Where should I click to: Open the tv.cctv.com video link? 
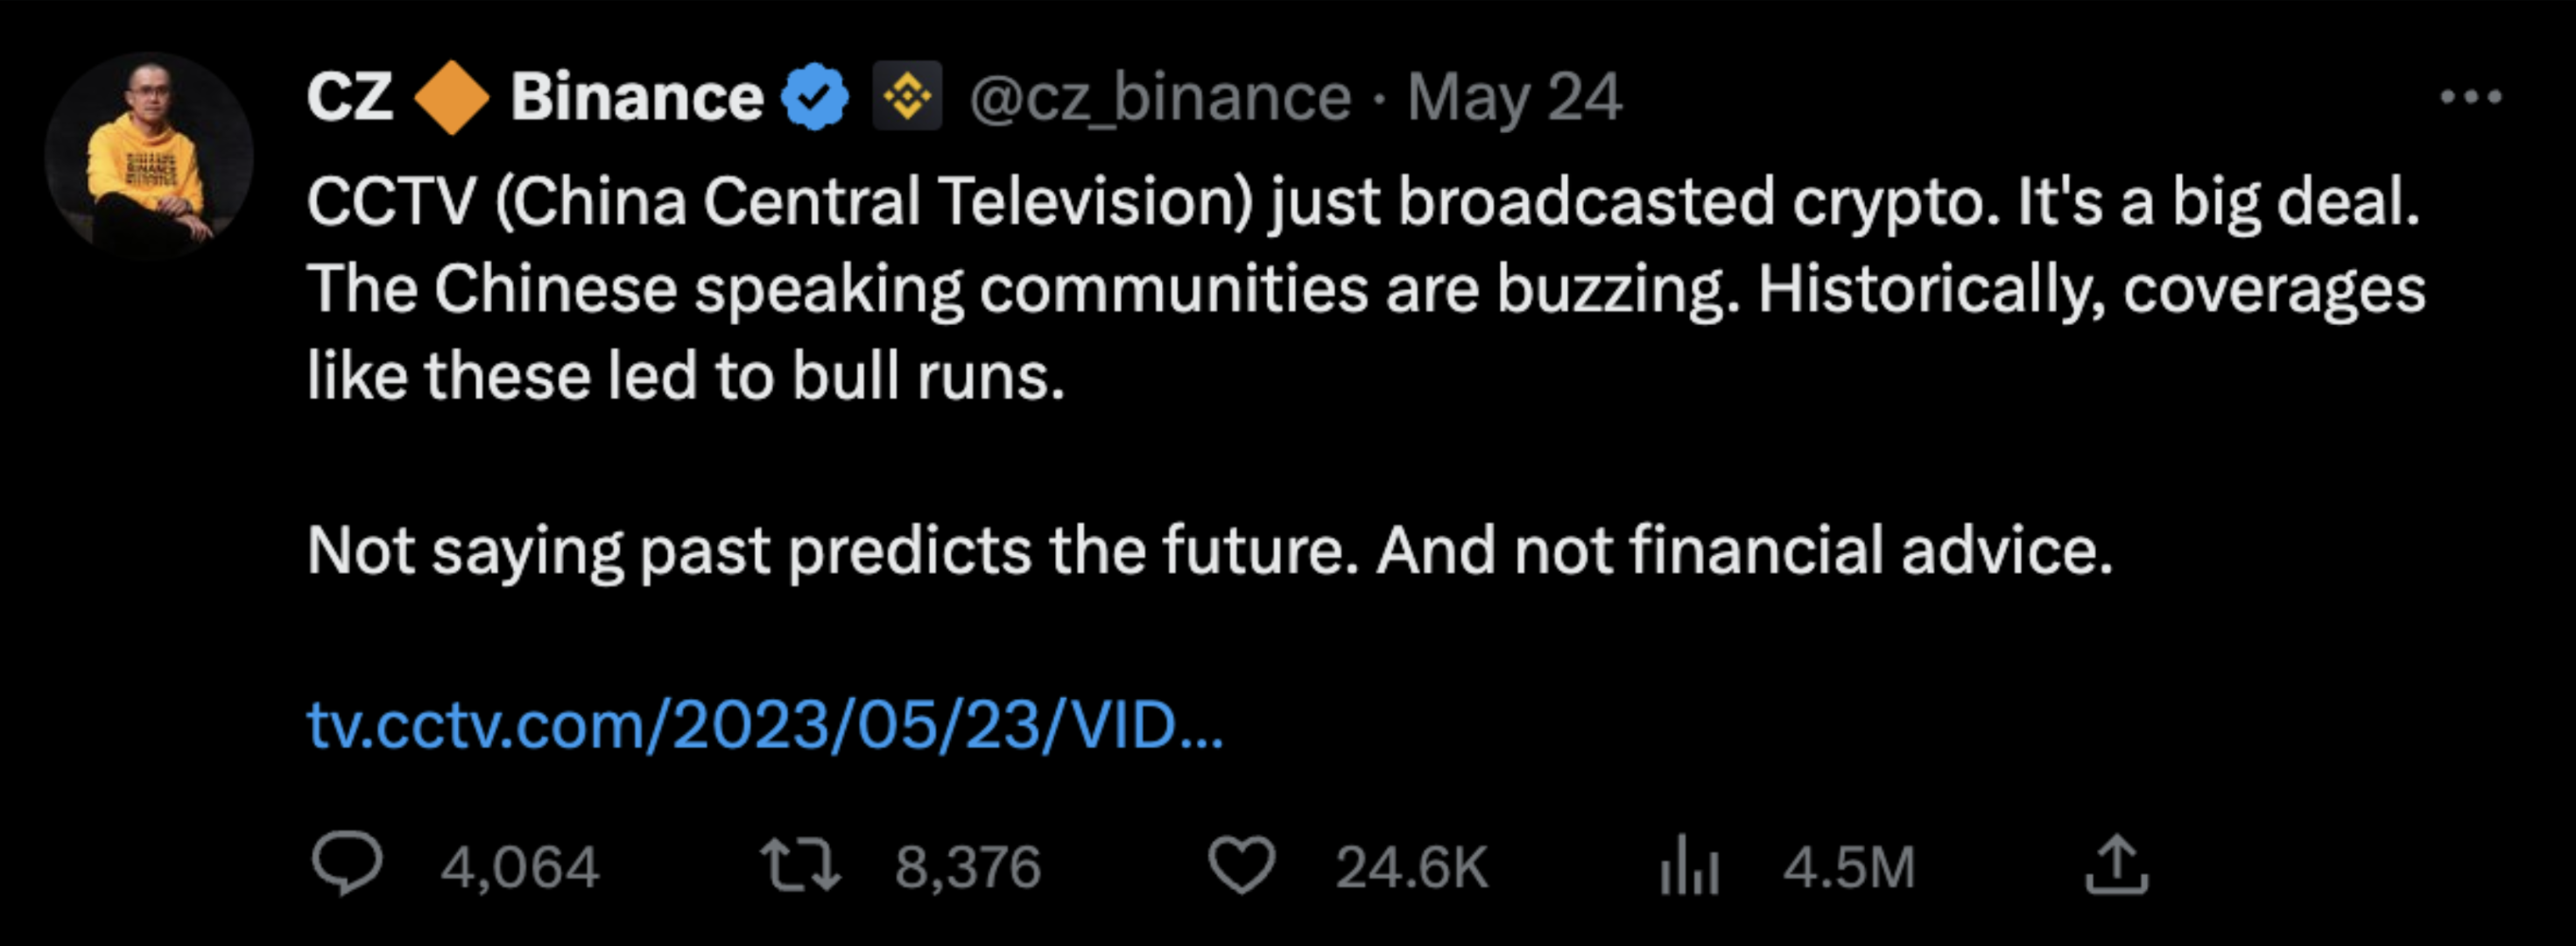764,724
